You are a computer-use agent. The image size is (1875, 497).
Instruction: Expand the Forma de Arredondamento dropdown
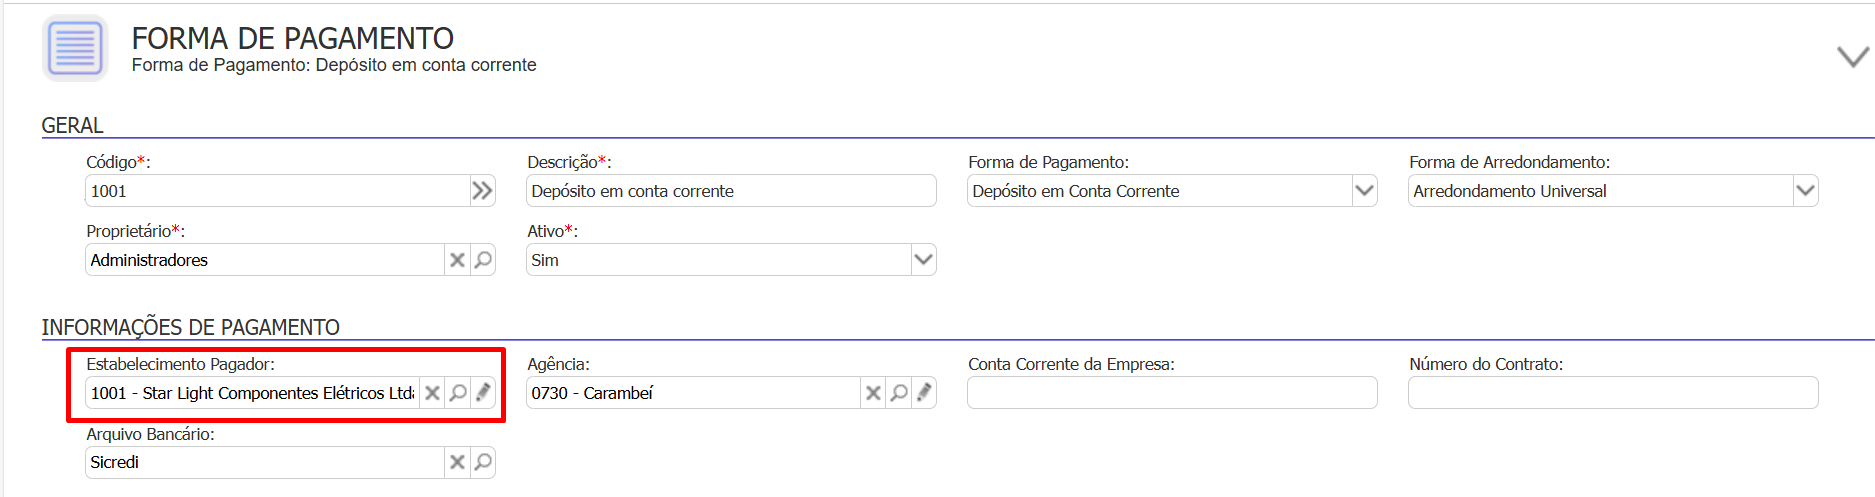1805,191
